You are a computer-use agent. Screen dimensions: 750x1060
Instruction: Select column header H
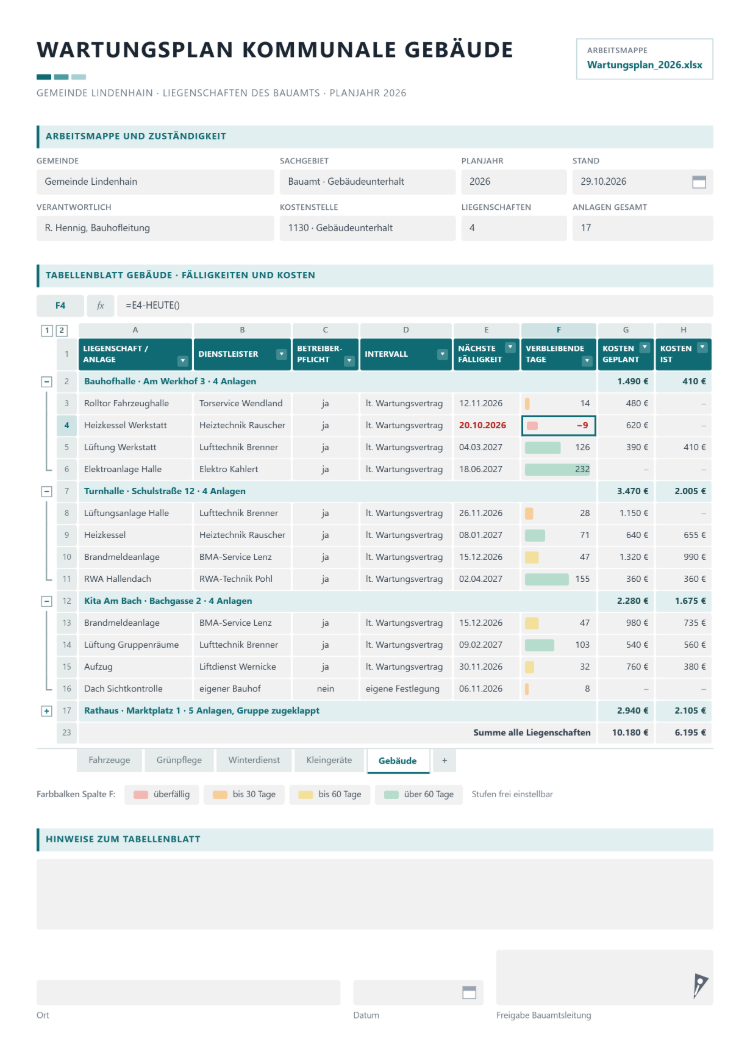[x=684, y=330]
